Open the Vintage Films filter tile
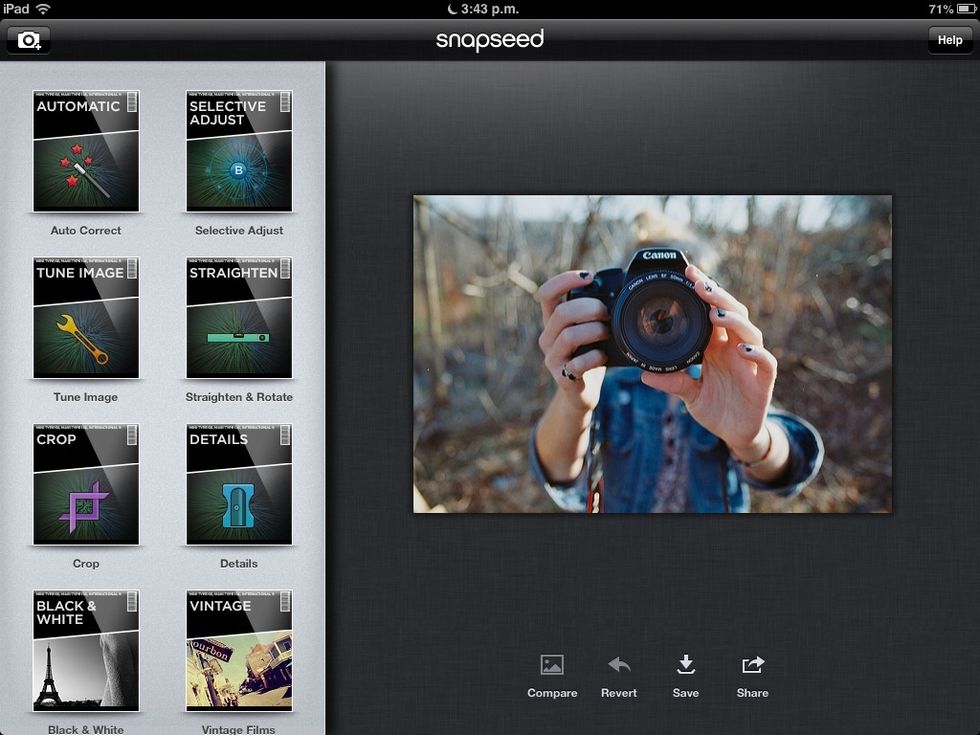Screen dimensions: 980x735 [x=239, y=651]
